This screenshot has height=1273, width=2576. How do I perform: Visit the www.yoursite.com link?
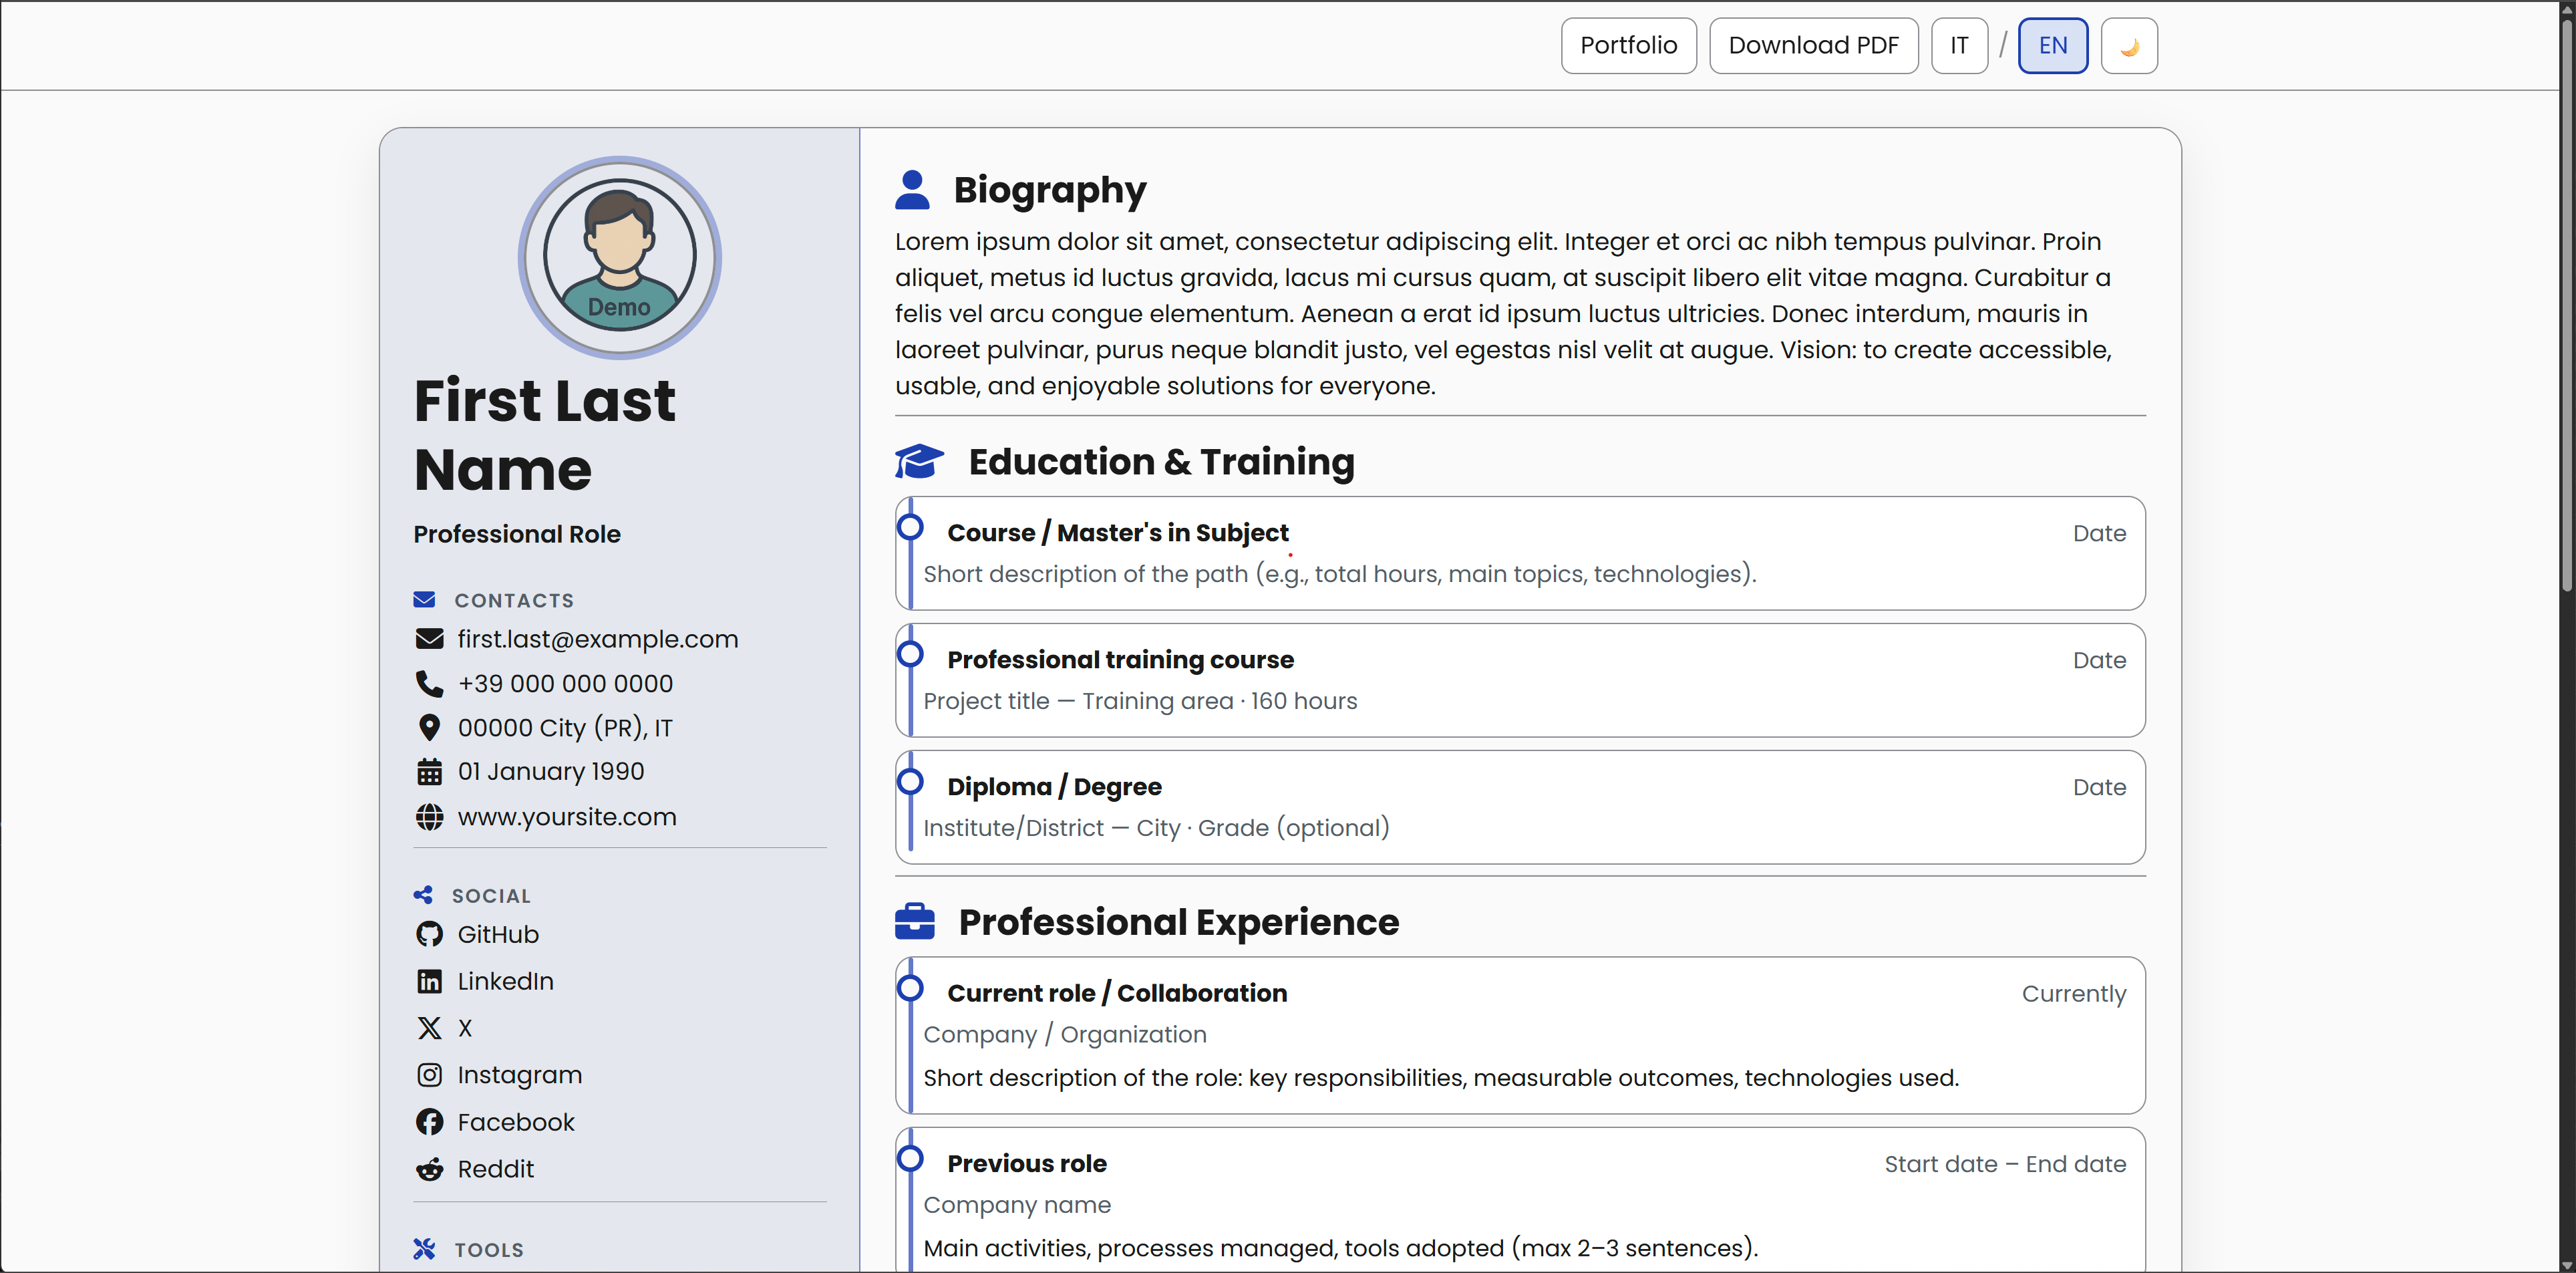[566, 817]
